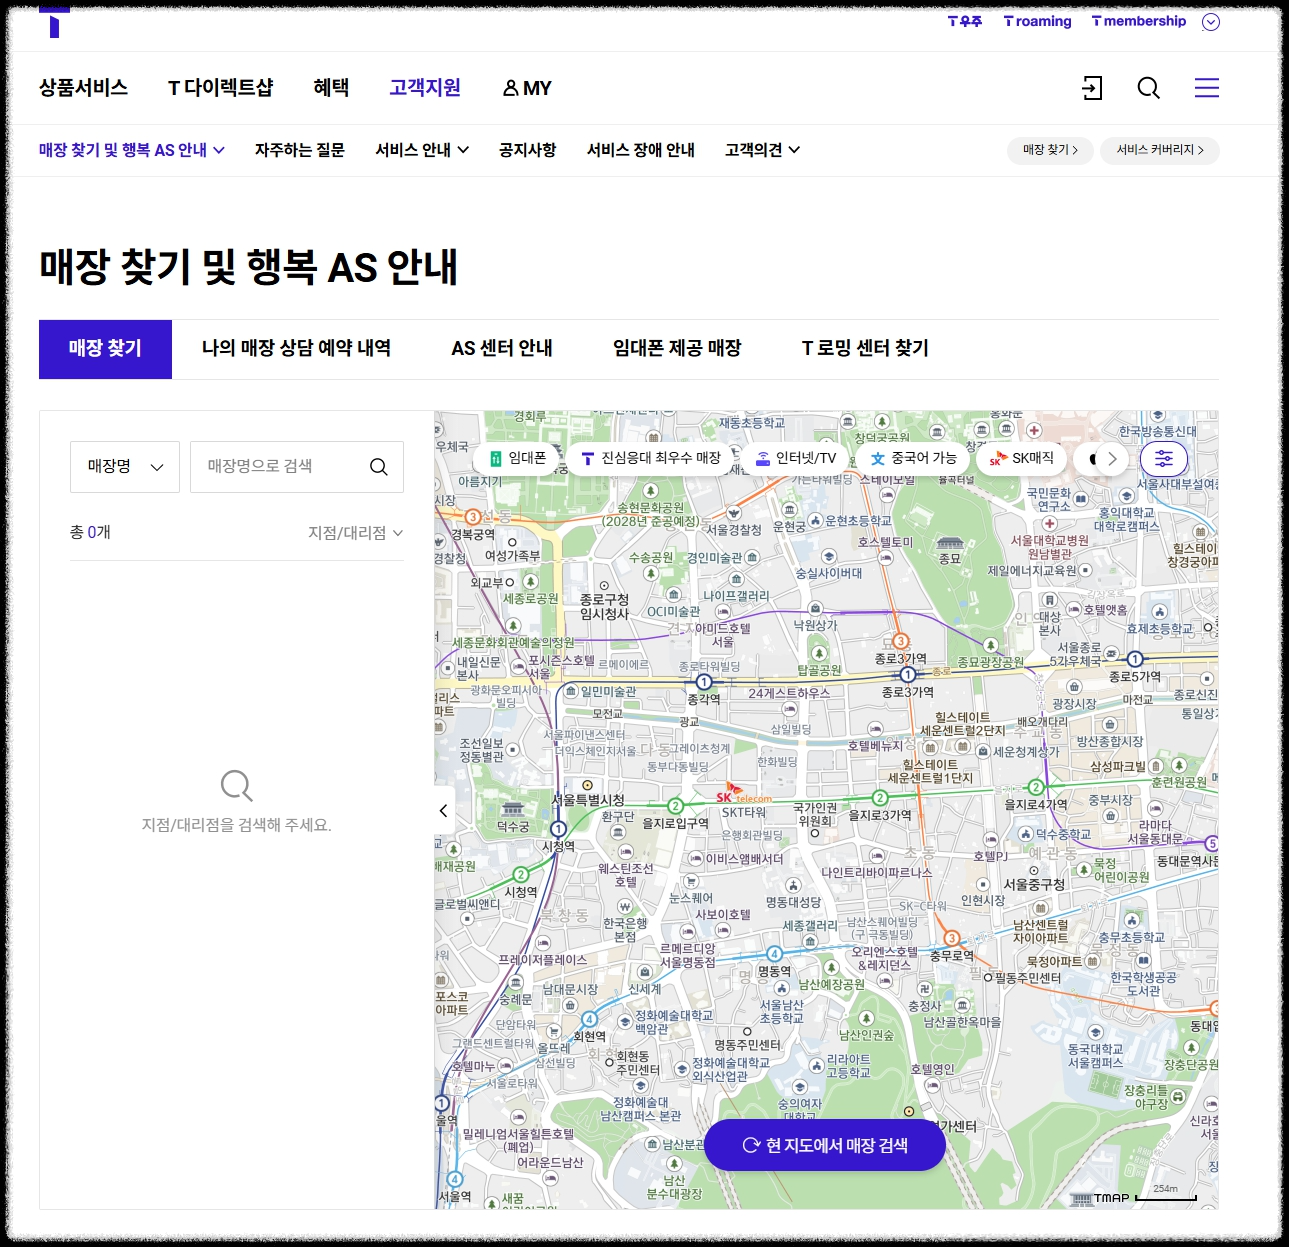Open the login arrow icon in header

(1092, 88)
